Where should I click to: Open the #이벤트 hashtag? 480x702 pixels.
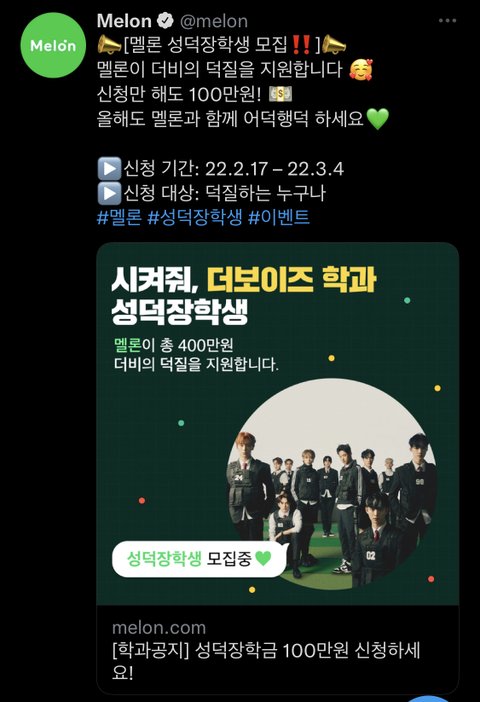[x=279, y=218]
